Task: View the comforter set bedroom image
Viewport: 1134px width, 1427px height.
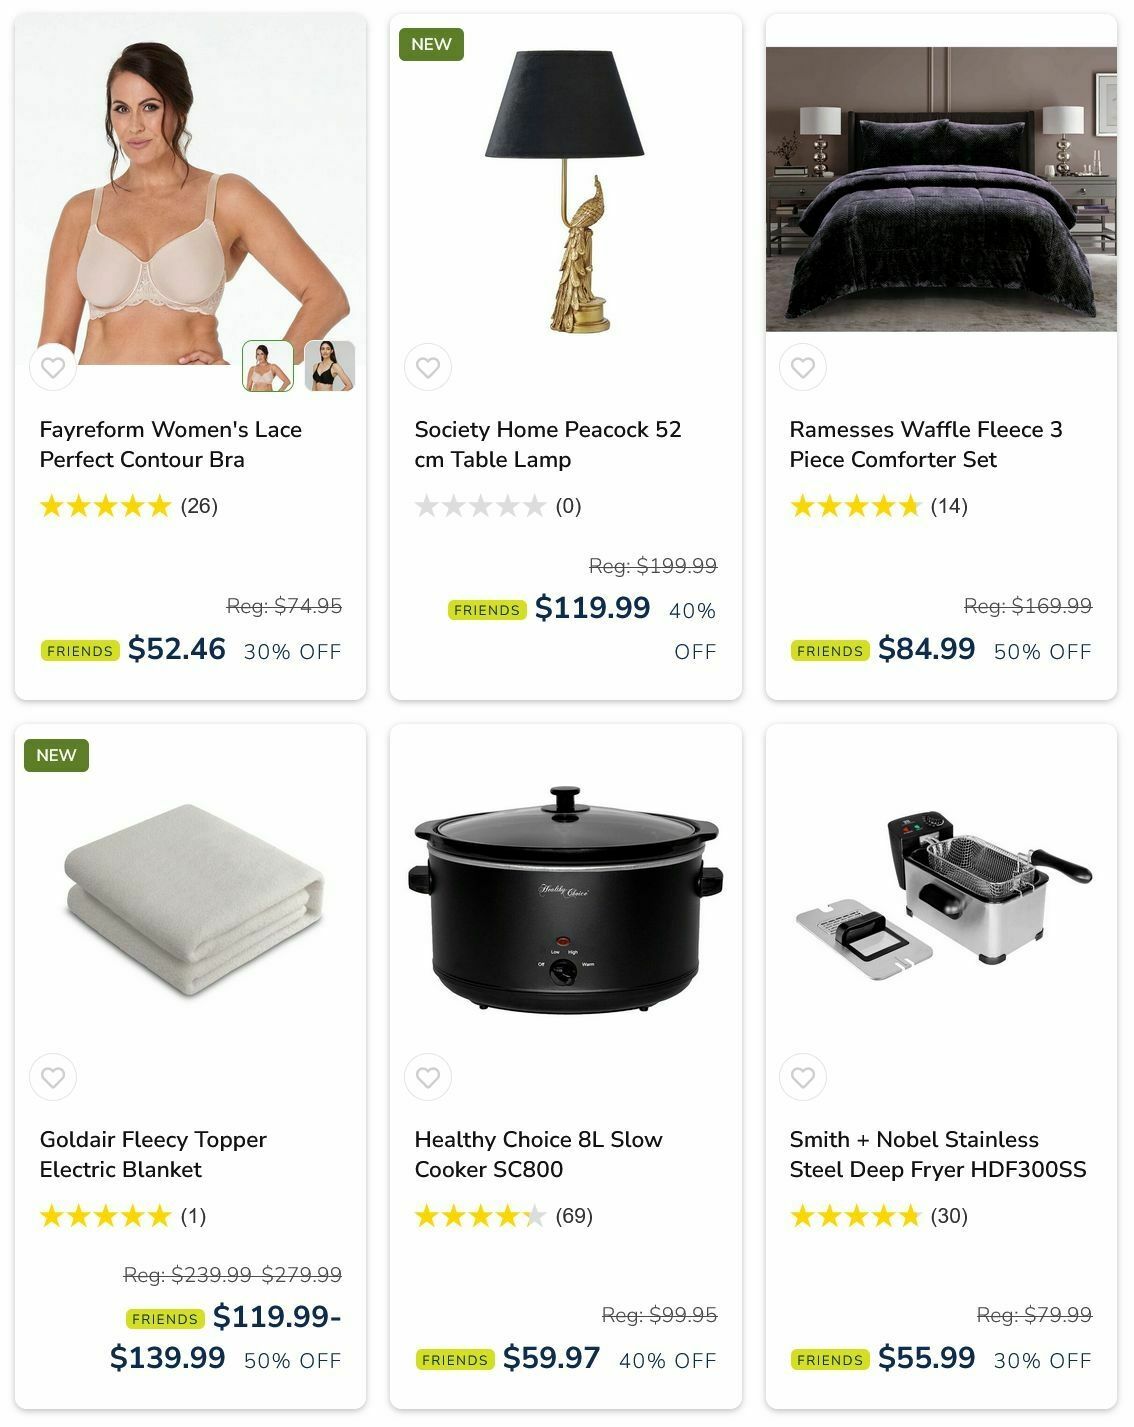Action: point(941,189)
